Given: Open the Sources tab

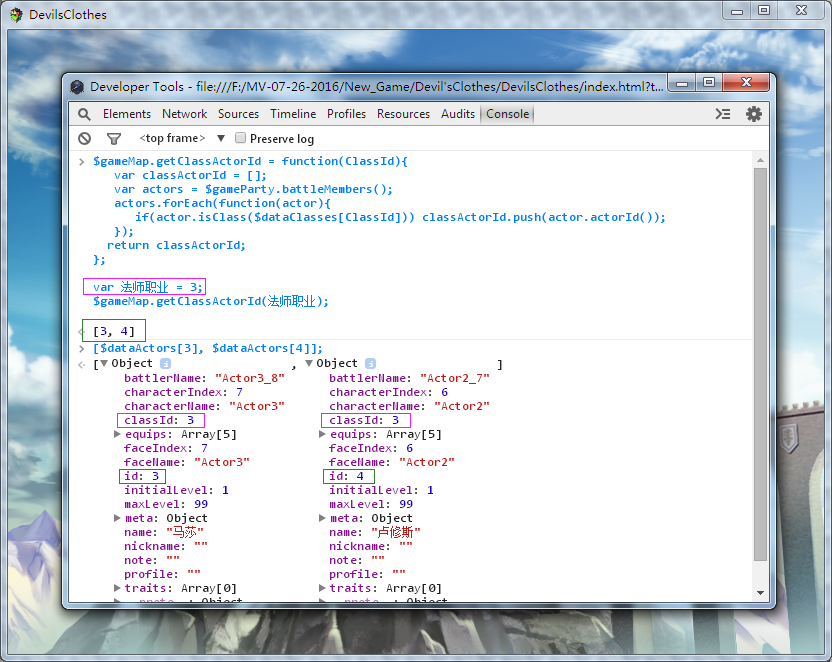Looking at the screenshot, I should tap(238, 114).
